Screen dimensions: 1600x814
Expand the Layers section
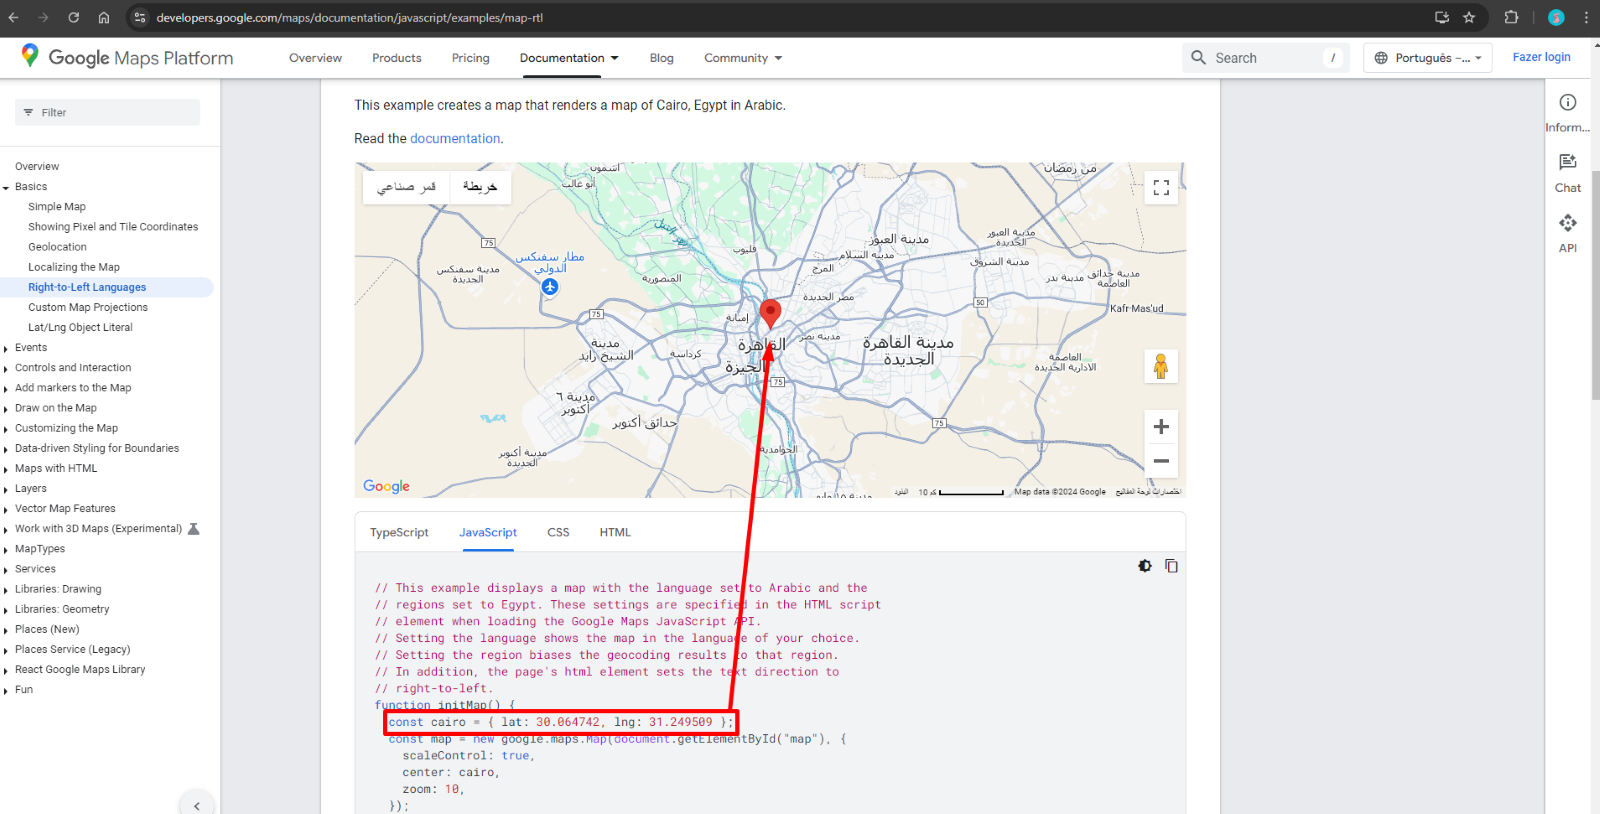6,489
